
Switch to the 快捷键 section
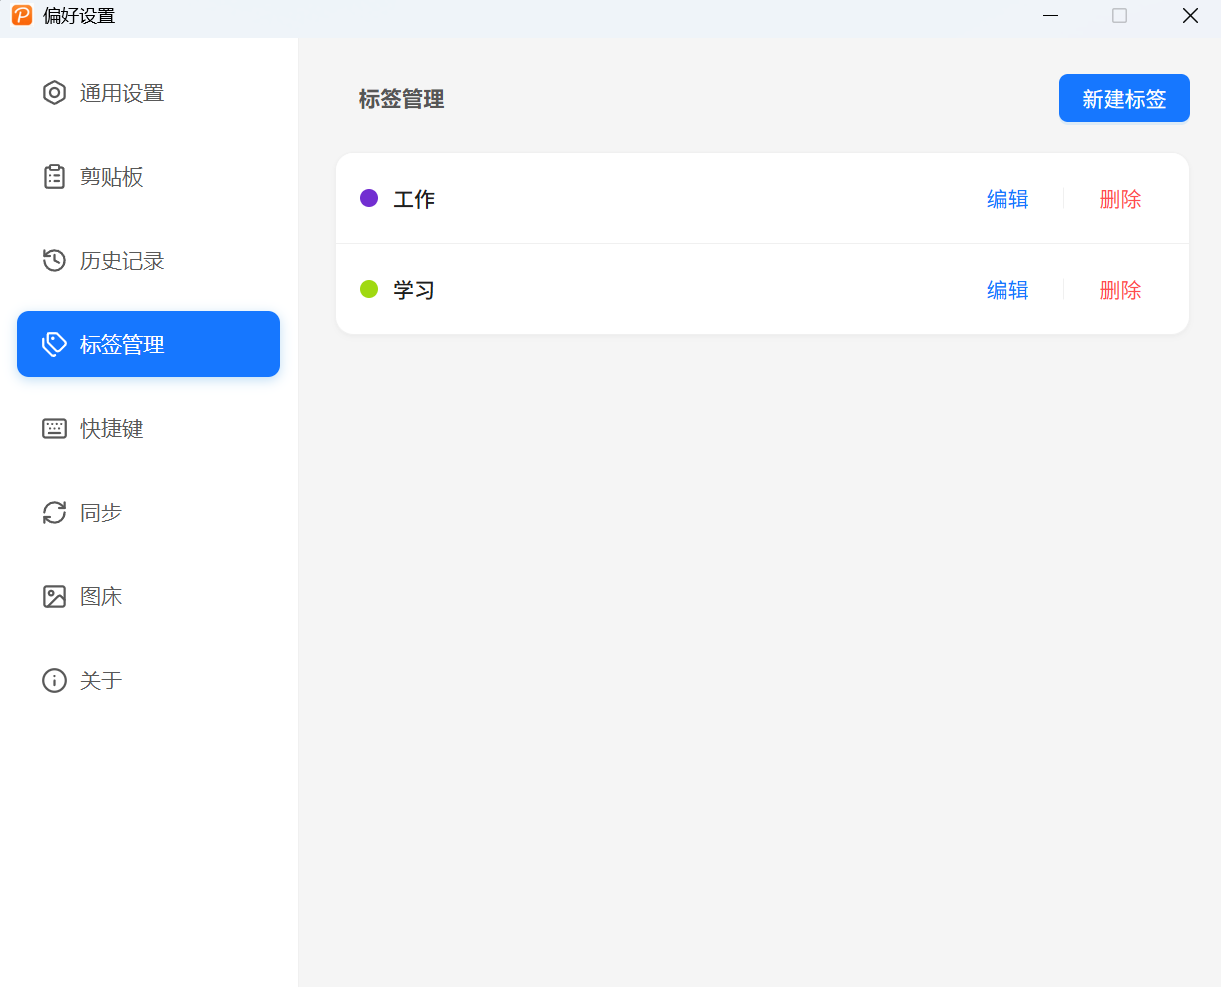pyautogui.click(x=112, y=429)
